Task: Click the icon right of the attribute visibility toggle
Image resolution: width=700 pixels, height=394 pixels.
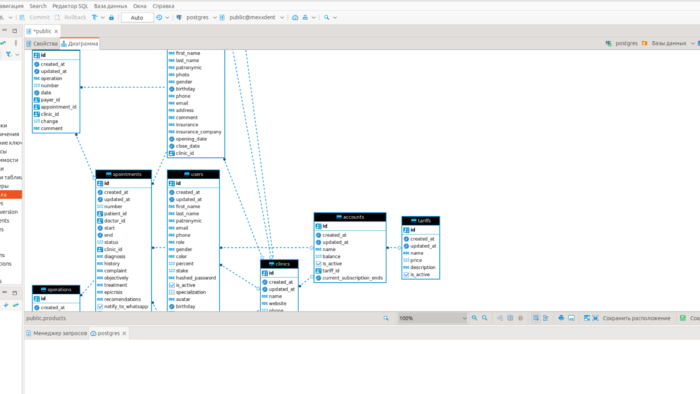Action: coord(546,318)
